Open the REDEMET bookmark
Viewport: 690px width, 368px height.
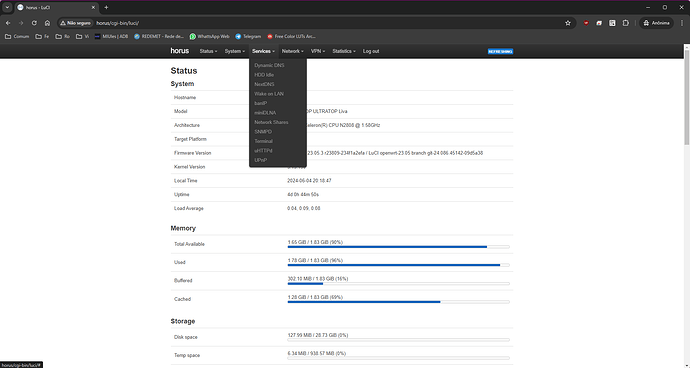click(x=159, y=37)
